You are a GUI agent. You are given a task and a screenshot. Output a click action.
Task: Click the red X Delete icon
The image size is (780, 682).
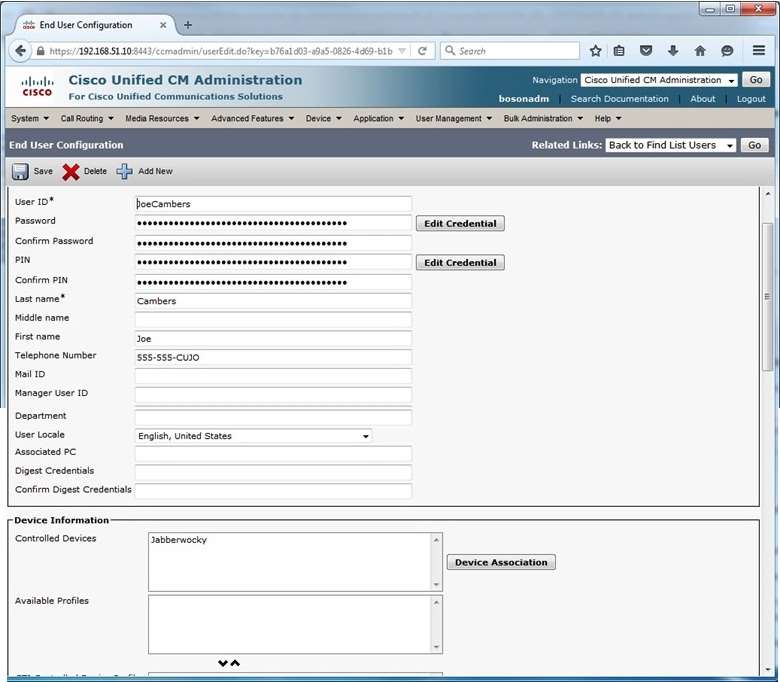[71, 172]
